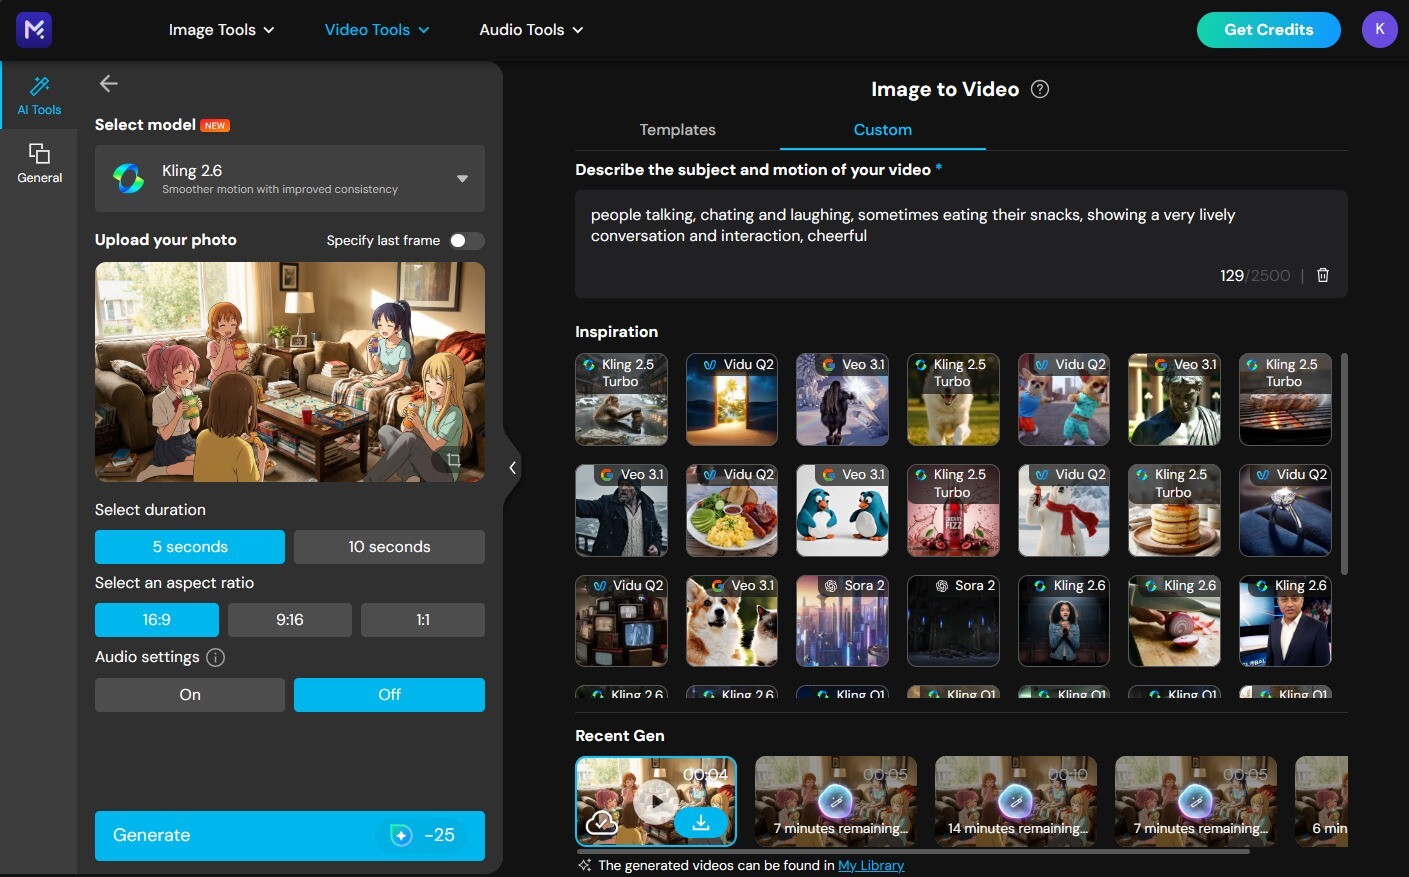
Task: Play the first Recent Gen video
Action: pyautogui.click(x=656, y=800)
